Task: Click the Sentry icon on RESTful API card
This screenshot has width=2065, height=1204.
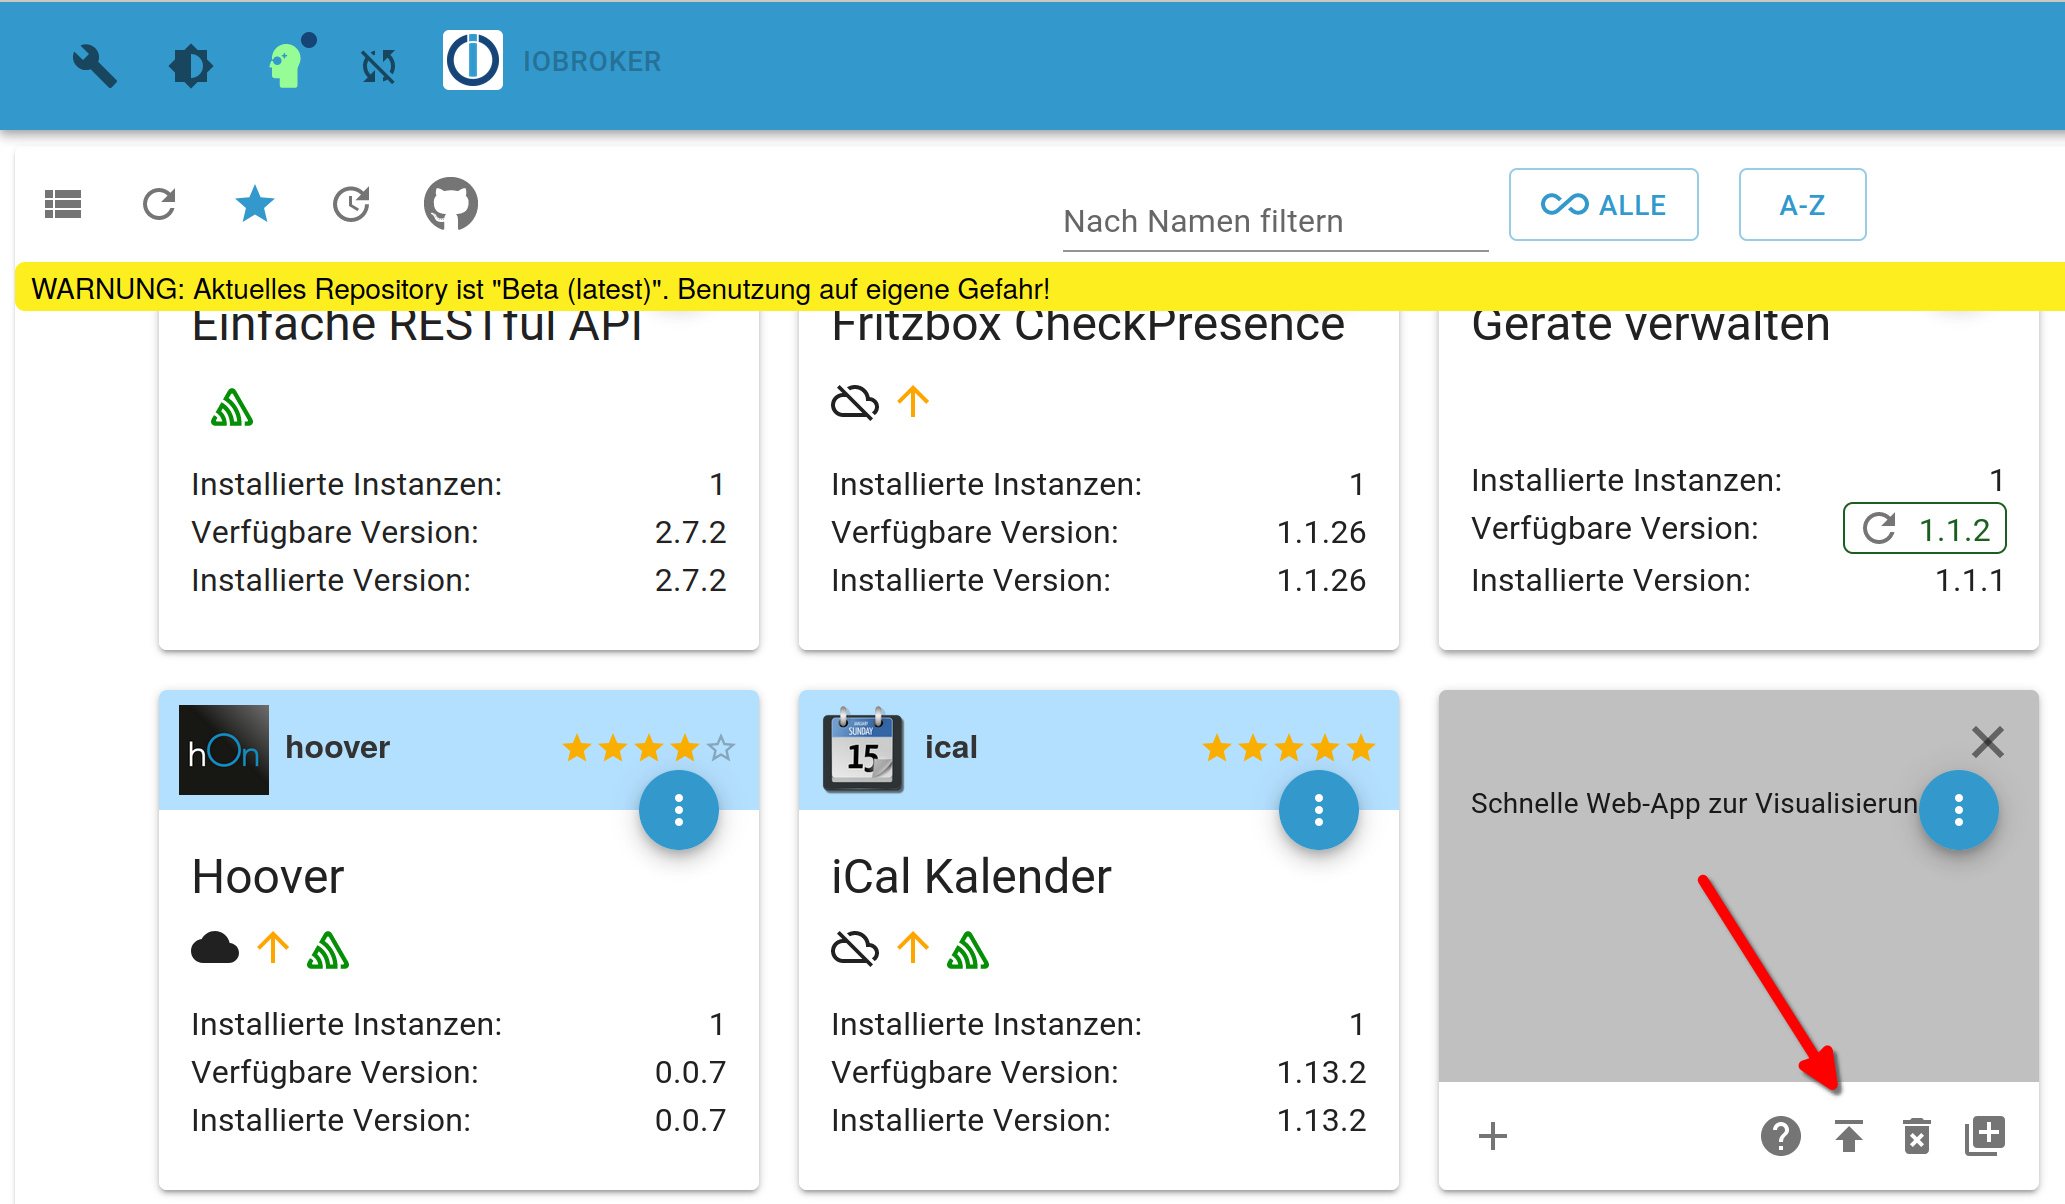Action: pyautogui.click(x=232, y=407)
